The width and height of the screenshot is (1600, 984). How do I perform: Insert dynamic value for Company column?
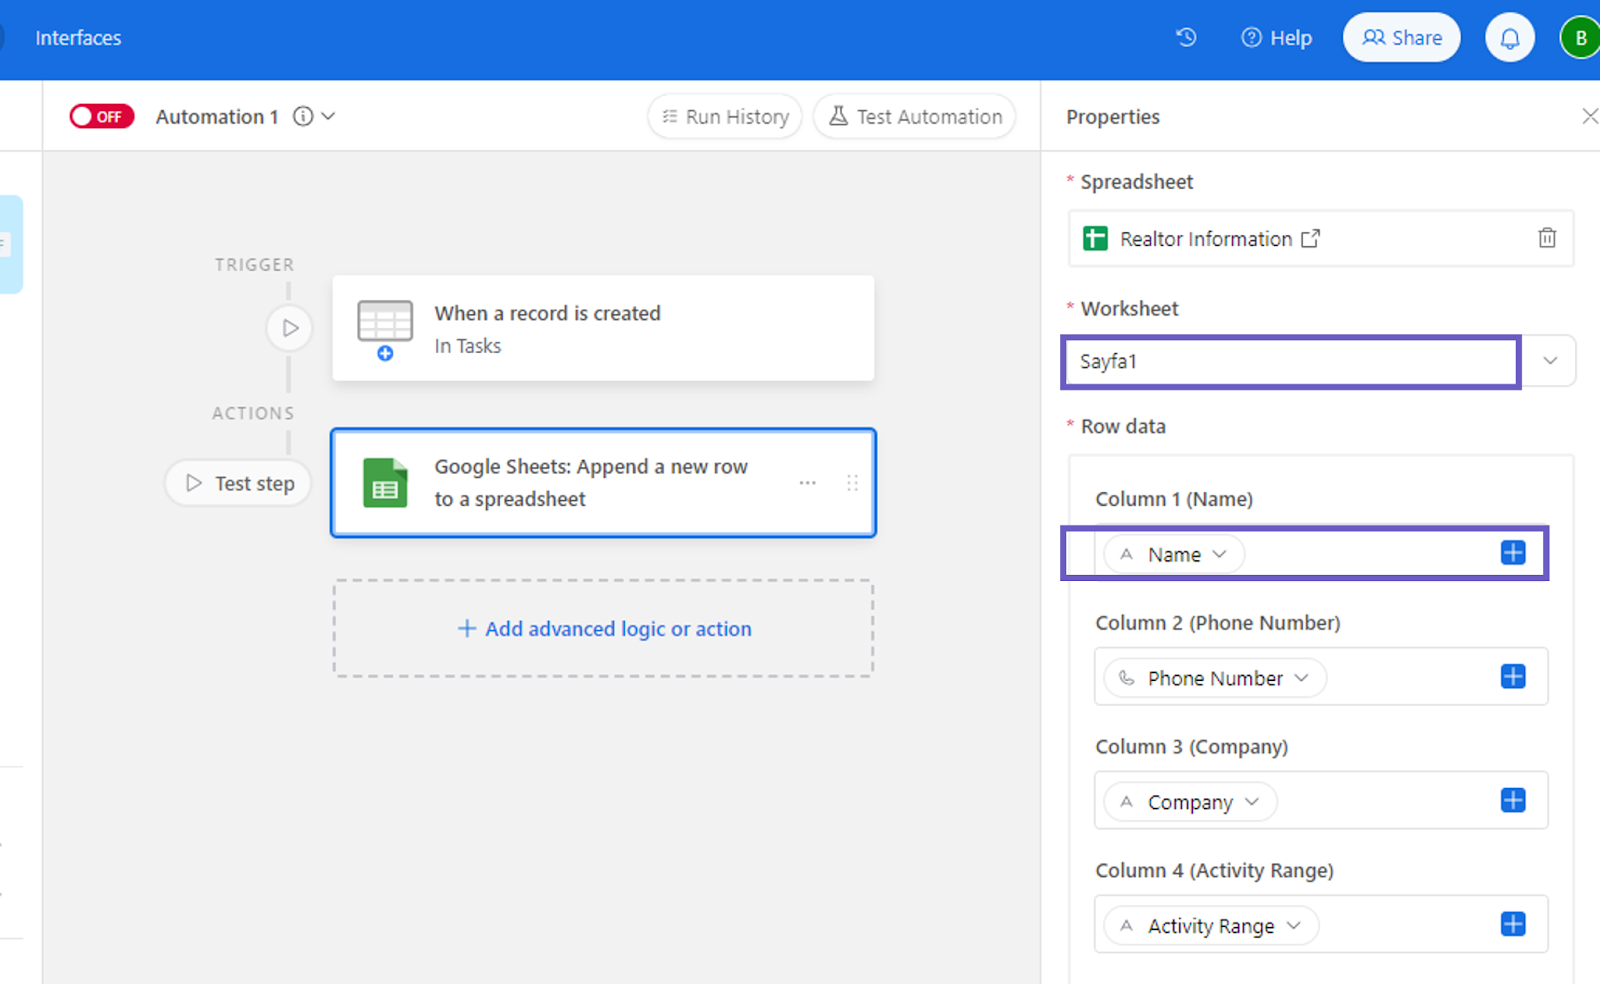(x=1513, y=799)
